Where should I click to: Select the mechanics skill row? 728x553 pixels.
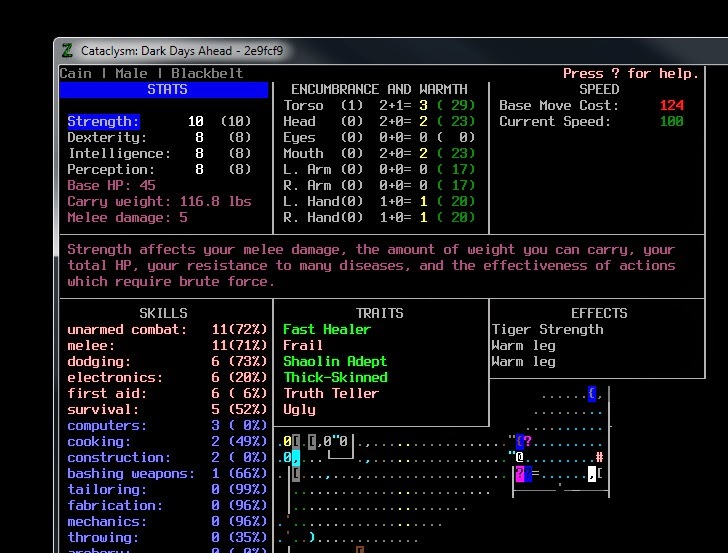click(x=167, y=521)
